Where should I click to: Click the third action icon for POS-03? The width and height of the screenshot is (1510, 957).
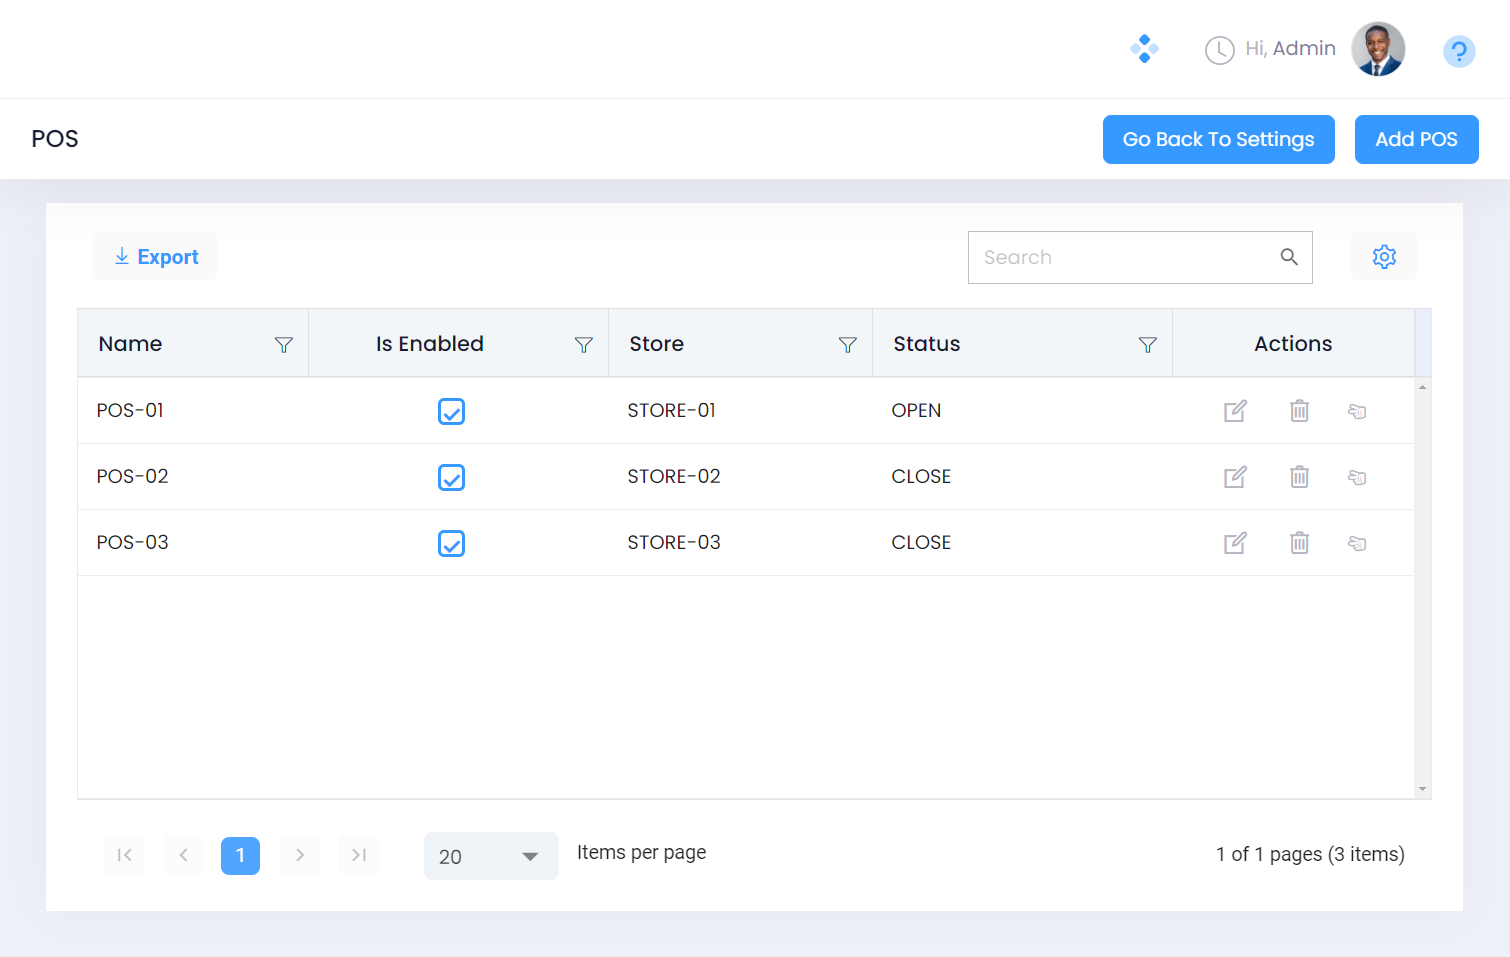click(x=1357, y=543)
